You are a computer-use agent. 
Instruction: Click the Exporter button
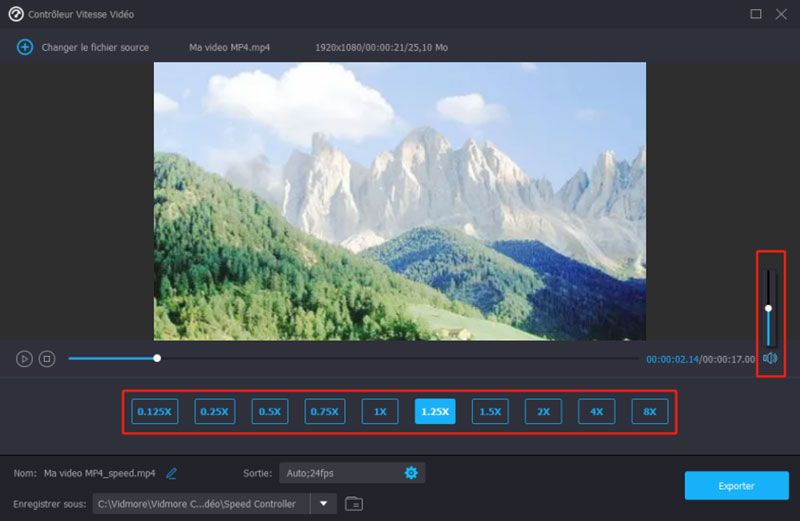click(736, 485)
